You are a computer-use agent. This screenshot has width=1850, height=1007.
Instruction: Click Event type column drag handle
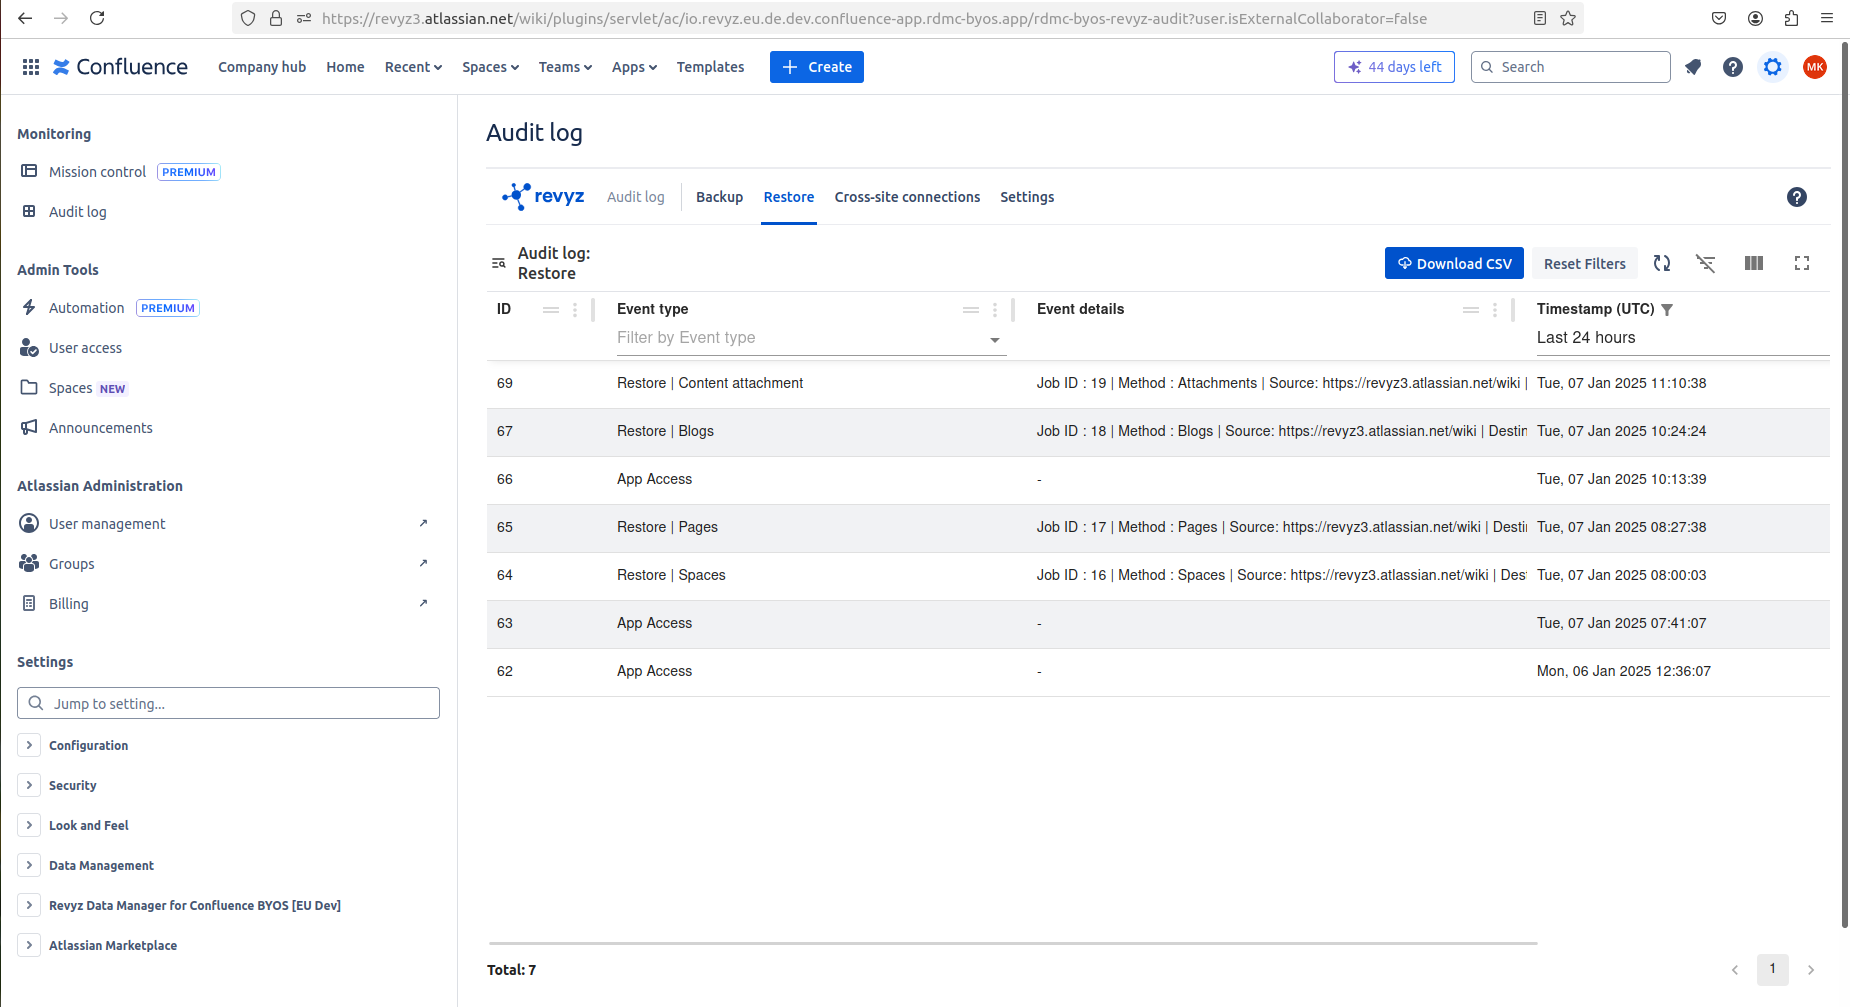(971, 310)
